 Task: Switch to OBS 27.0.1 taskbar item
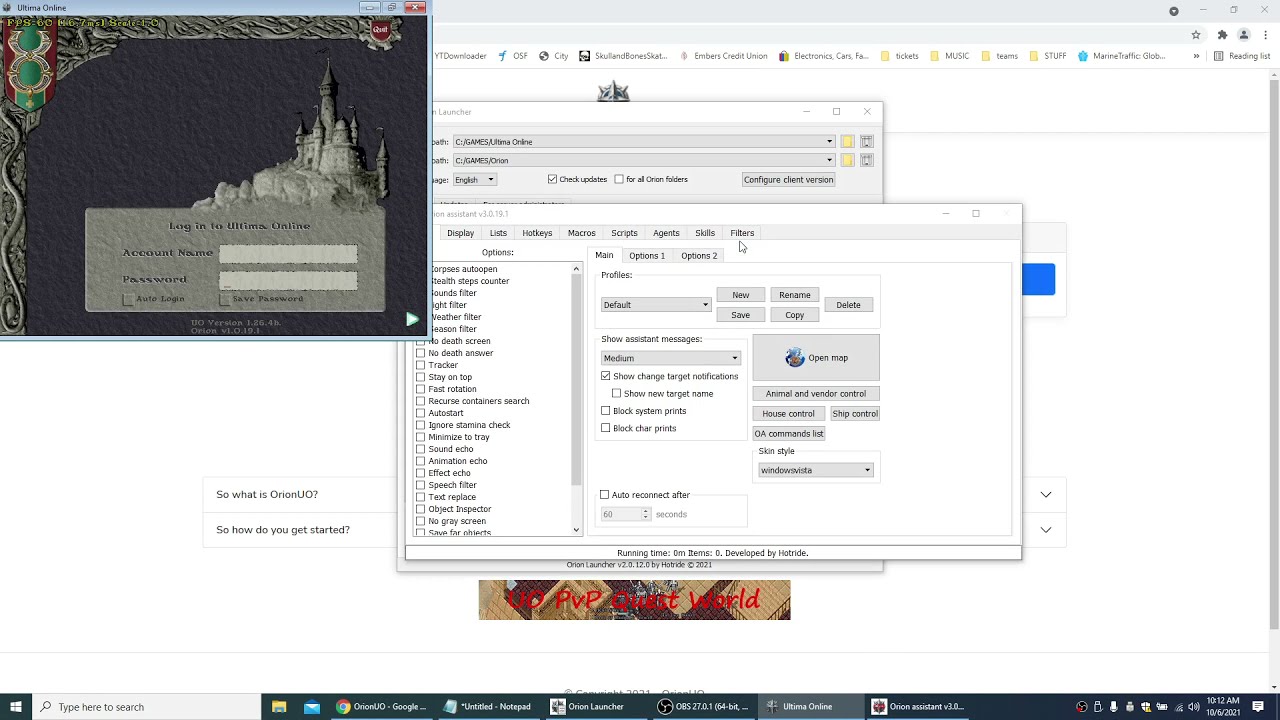701,707
